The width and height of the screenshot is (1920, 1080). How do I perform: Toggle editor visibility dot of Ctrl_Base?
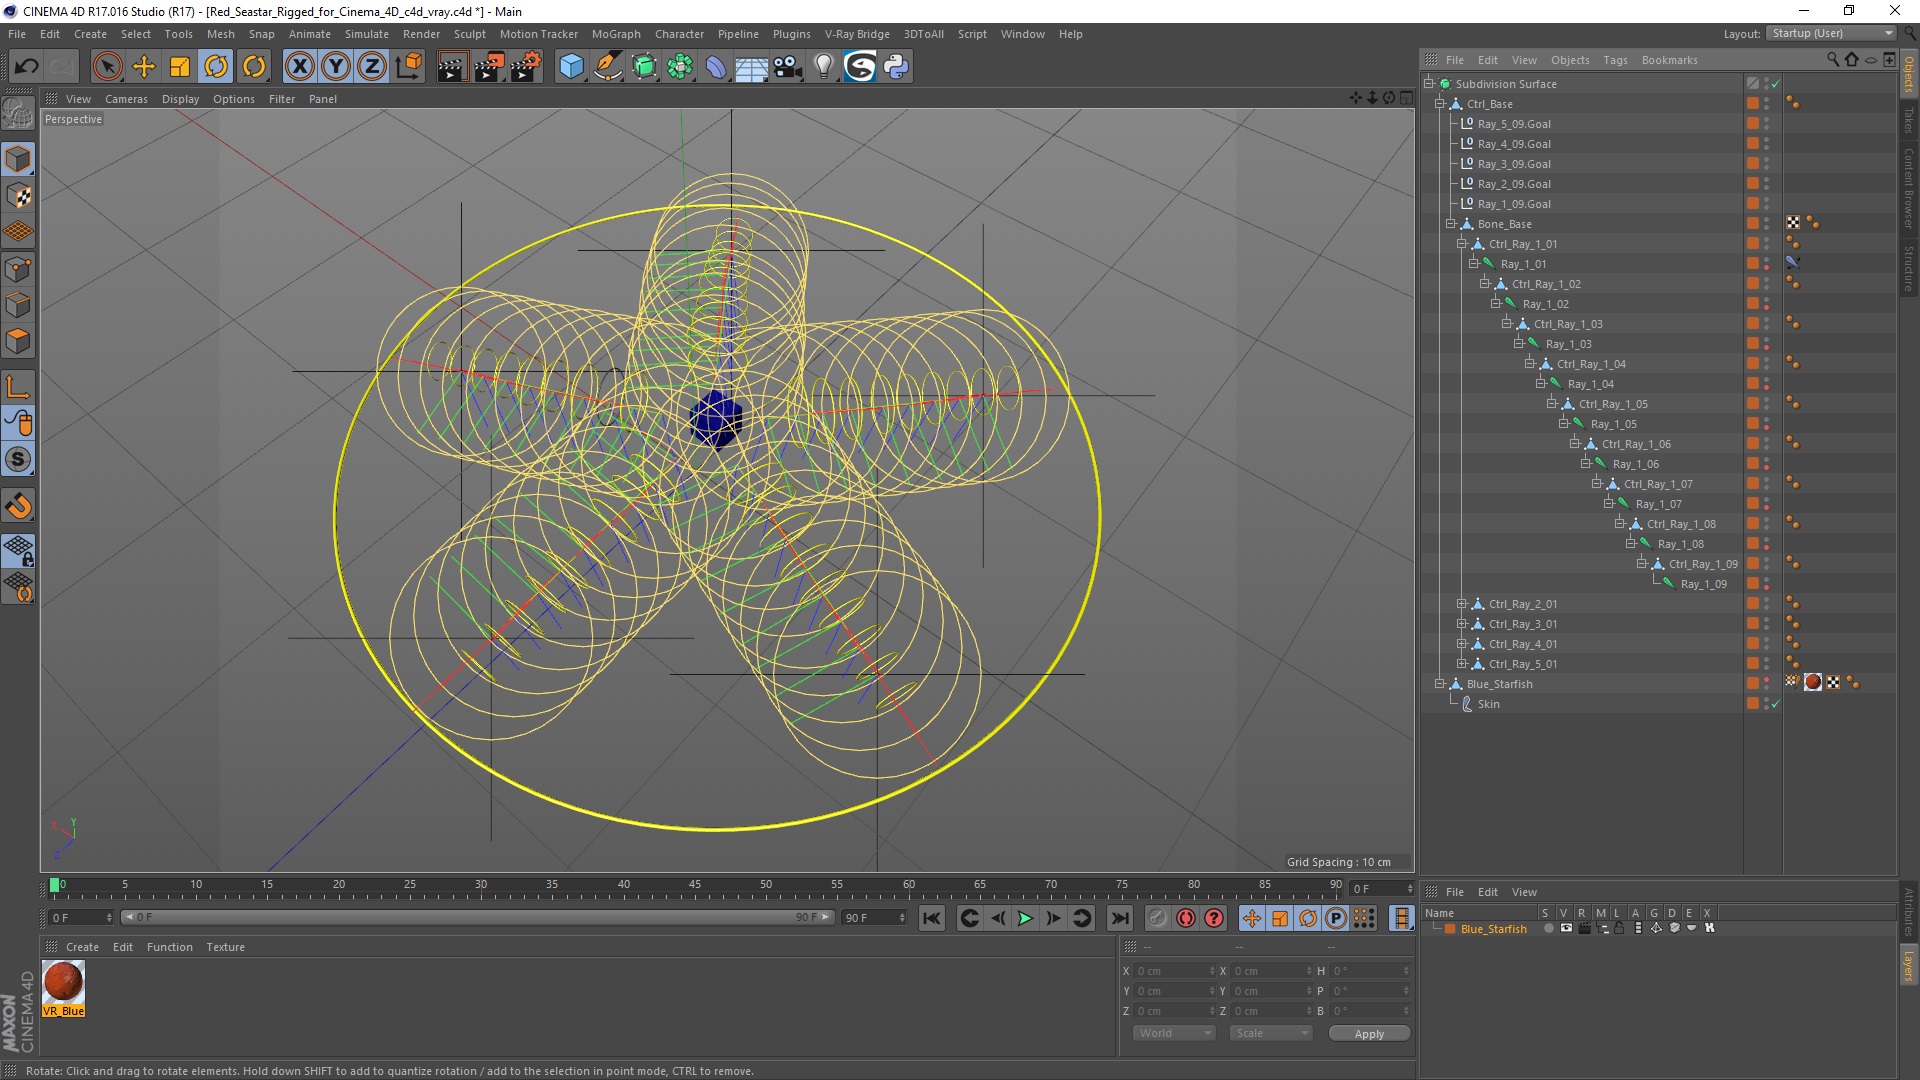coord(1766,101)
